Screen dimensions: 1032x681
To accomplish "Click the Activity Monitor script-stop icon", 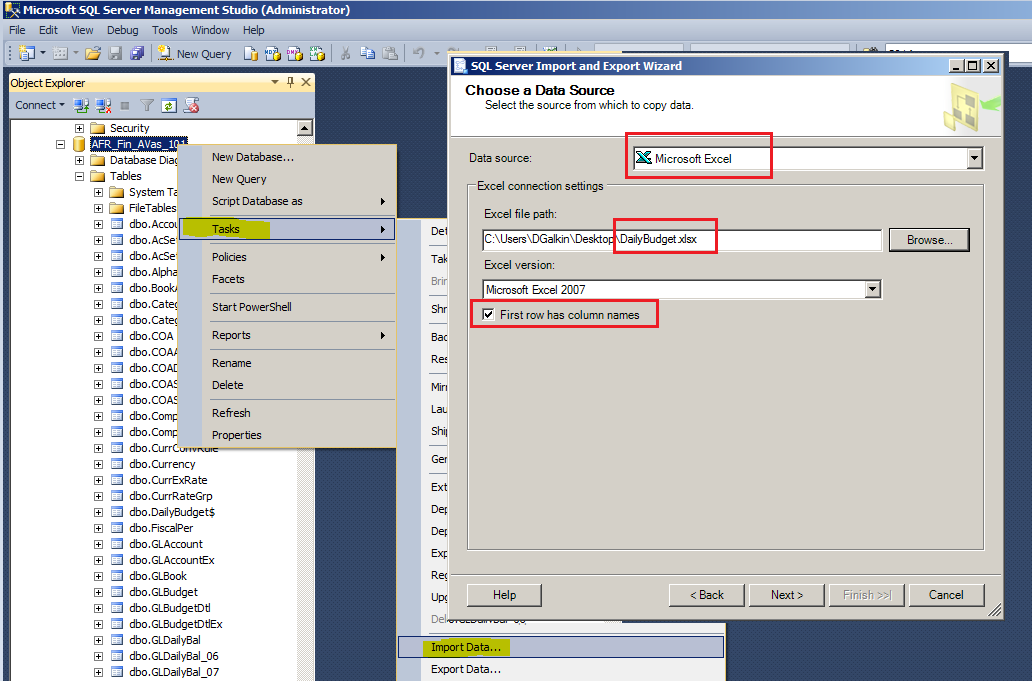I will coord(192,105).
